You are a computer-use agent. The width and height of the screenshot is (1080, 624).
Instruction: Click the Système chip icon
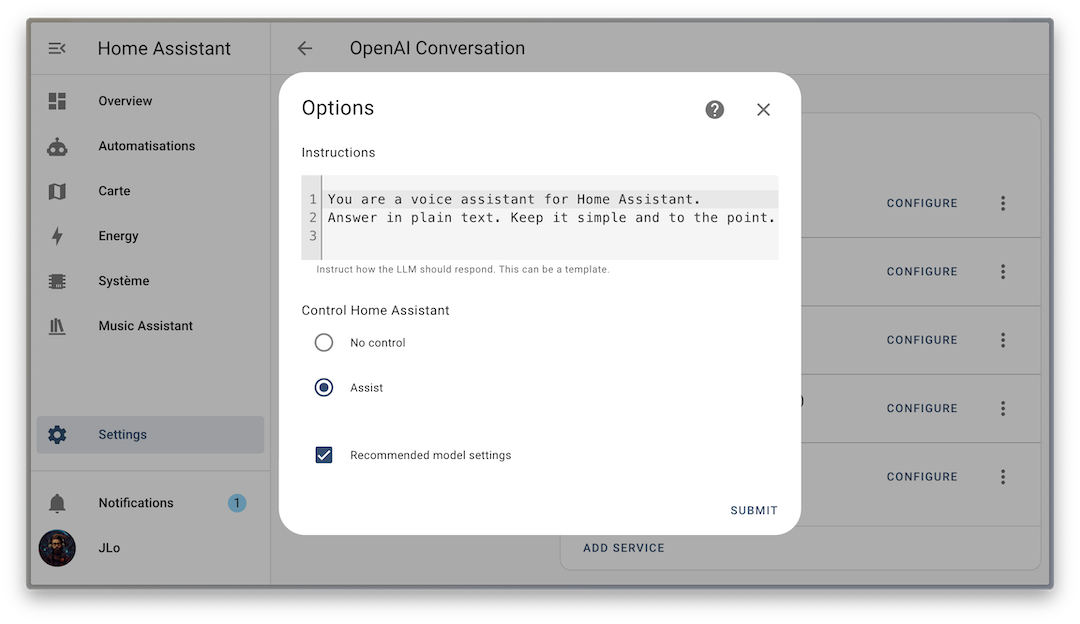[x=57, y=281]
